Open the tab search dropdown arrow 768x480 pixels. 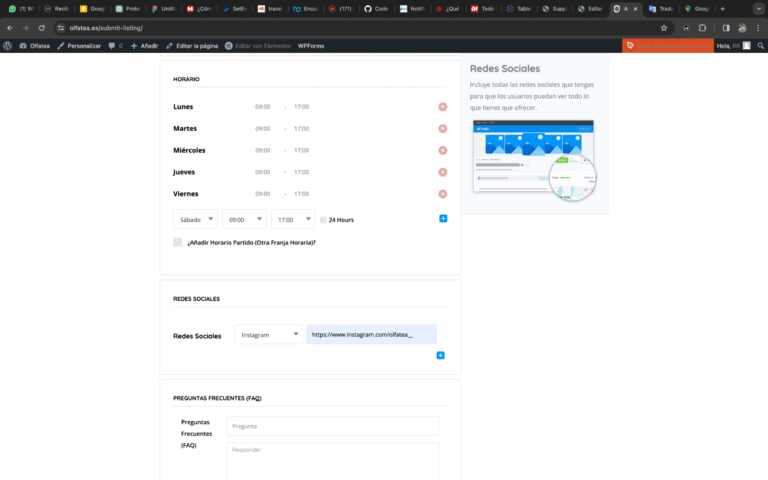click(x=759, y=9)
